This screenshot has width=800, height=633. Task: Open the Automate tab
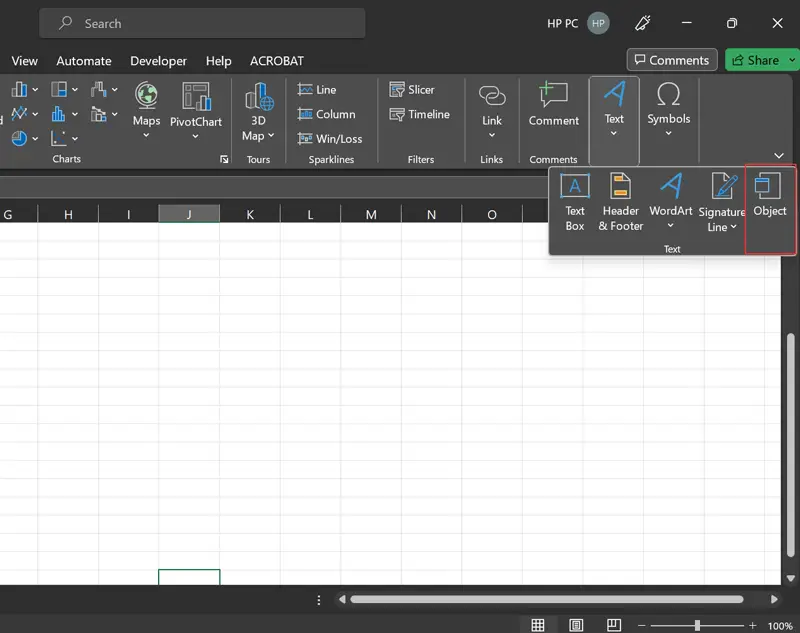click(84, 61)
